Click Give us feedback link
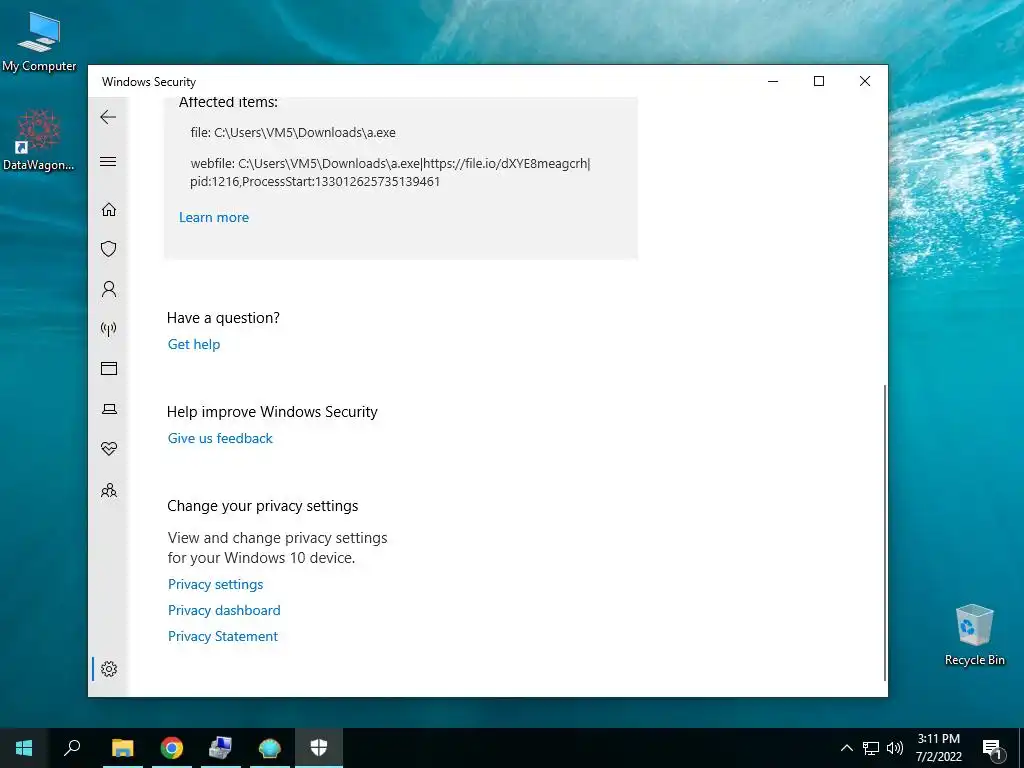The height and width of the screenshot is (768, 1024). coord(220,438)
